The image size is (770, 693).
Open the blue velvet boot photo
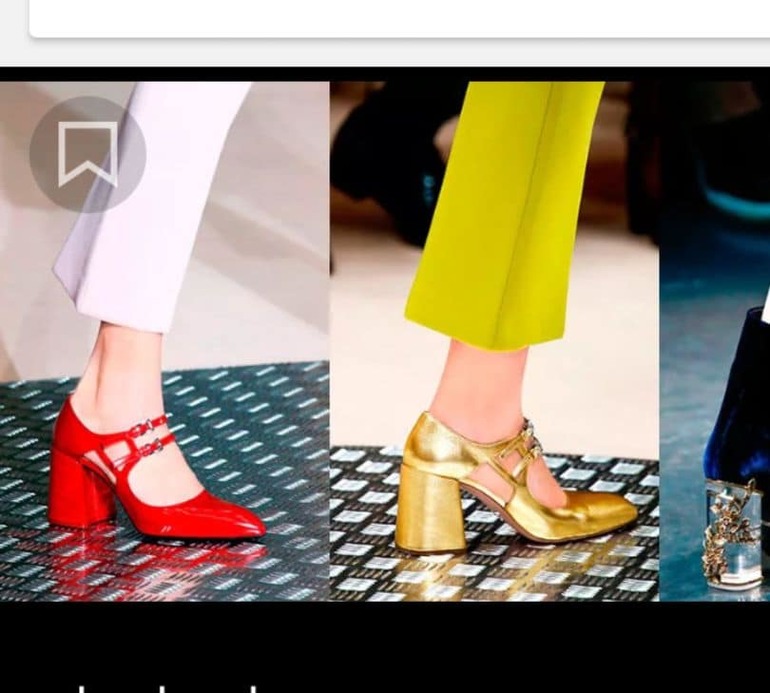click(715, 340)
